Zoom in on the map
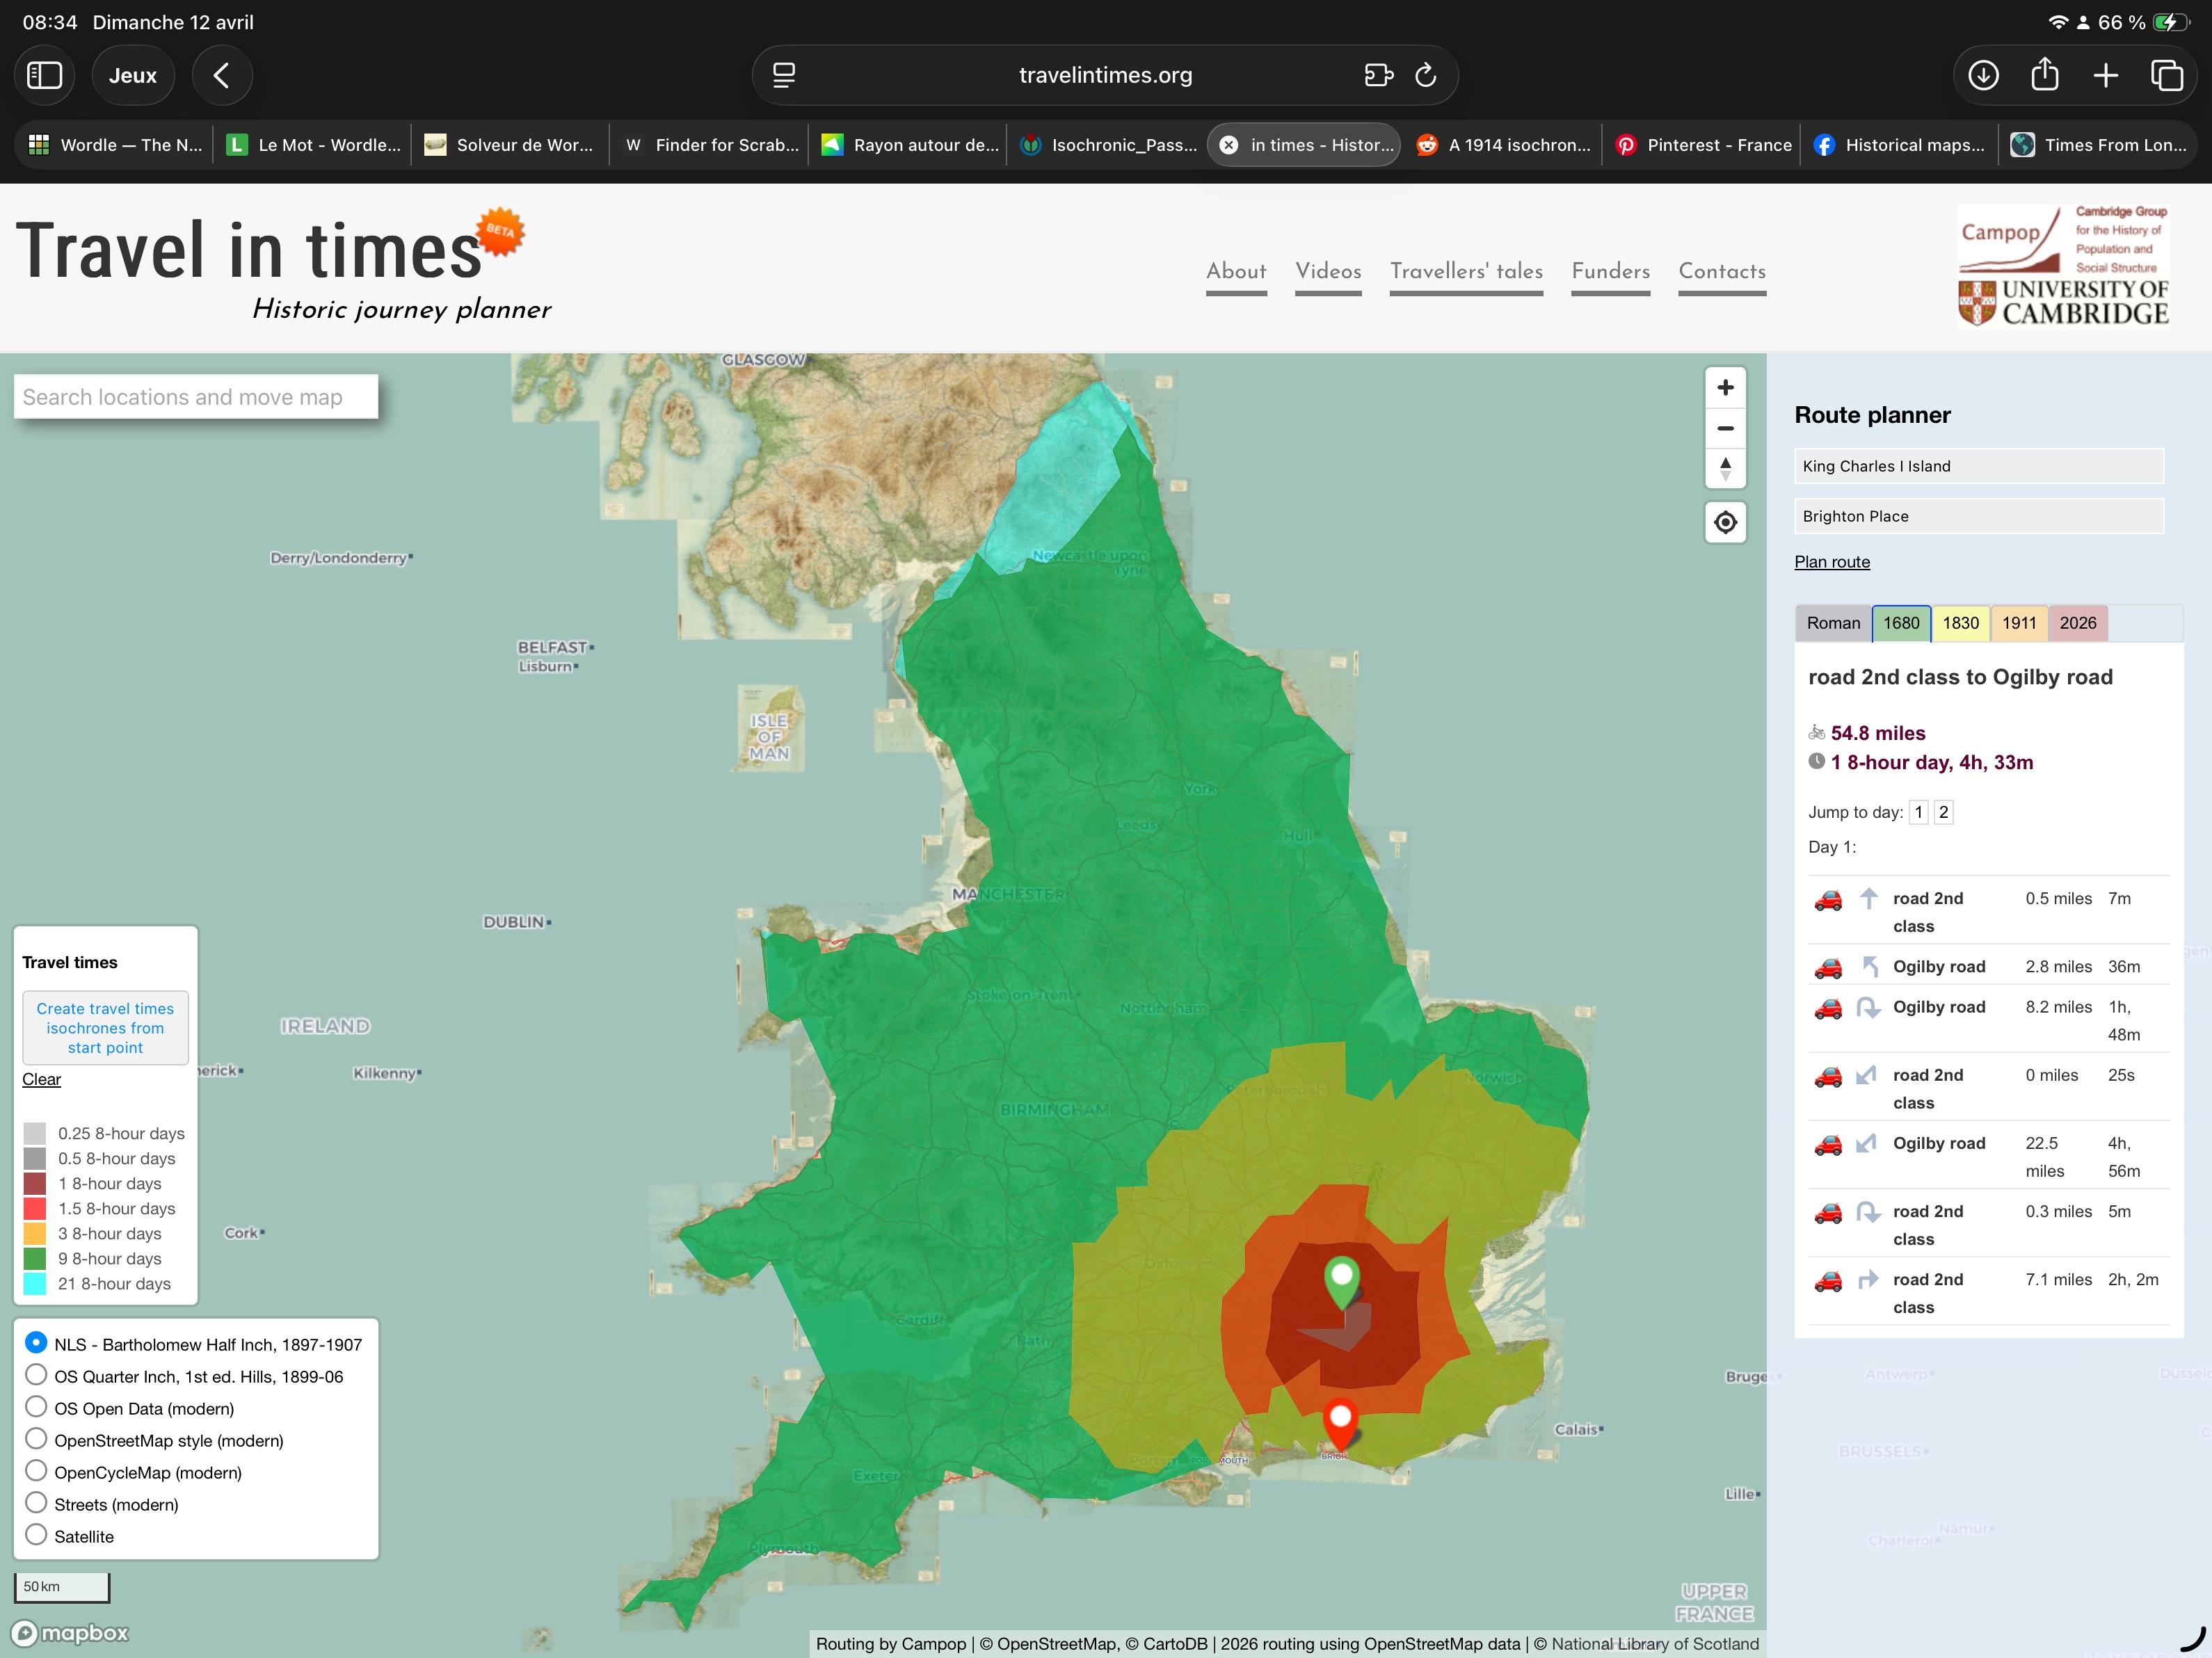The image size is (2212, 1658). [1725, 388]
